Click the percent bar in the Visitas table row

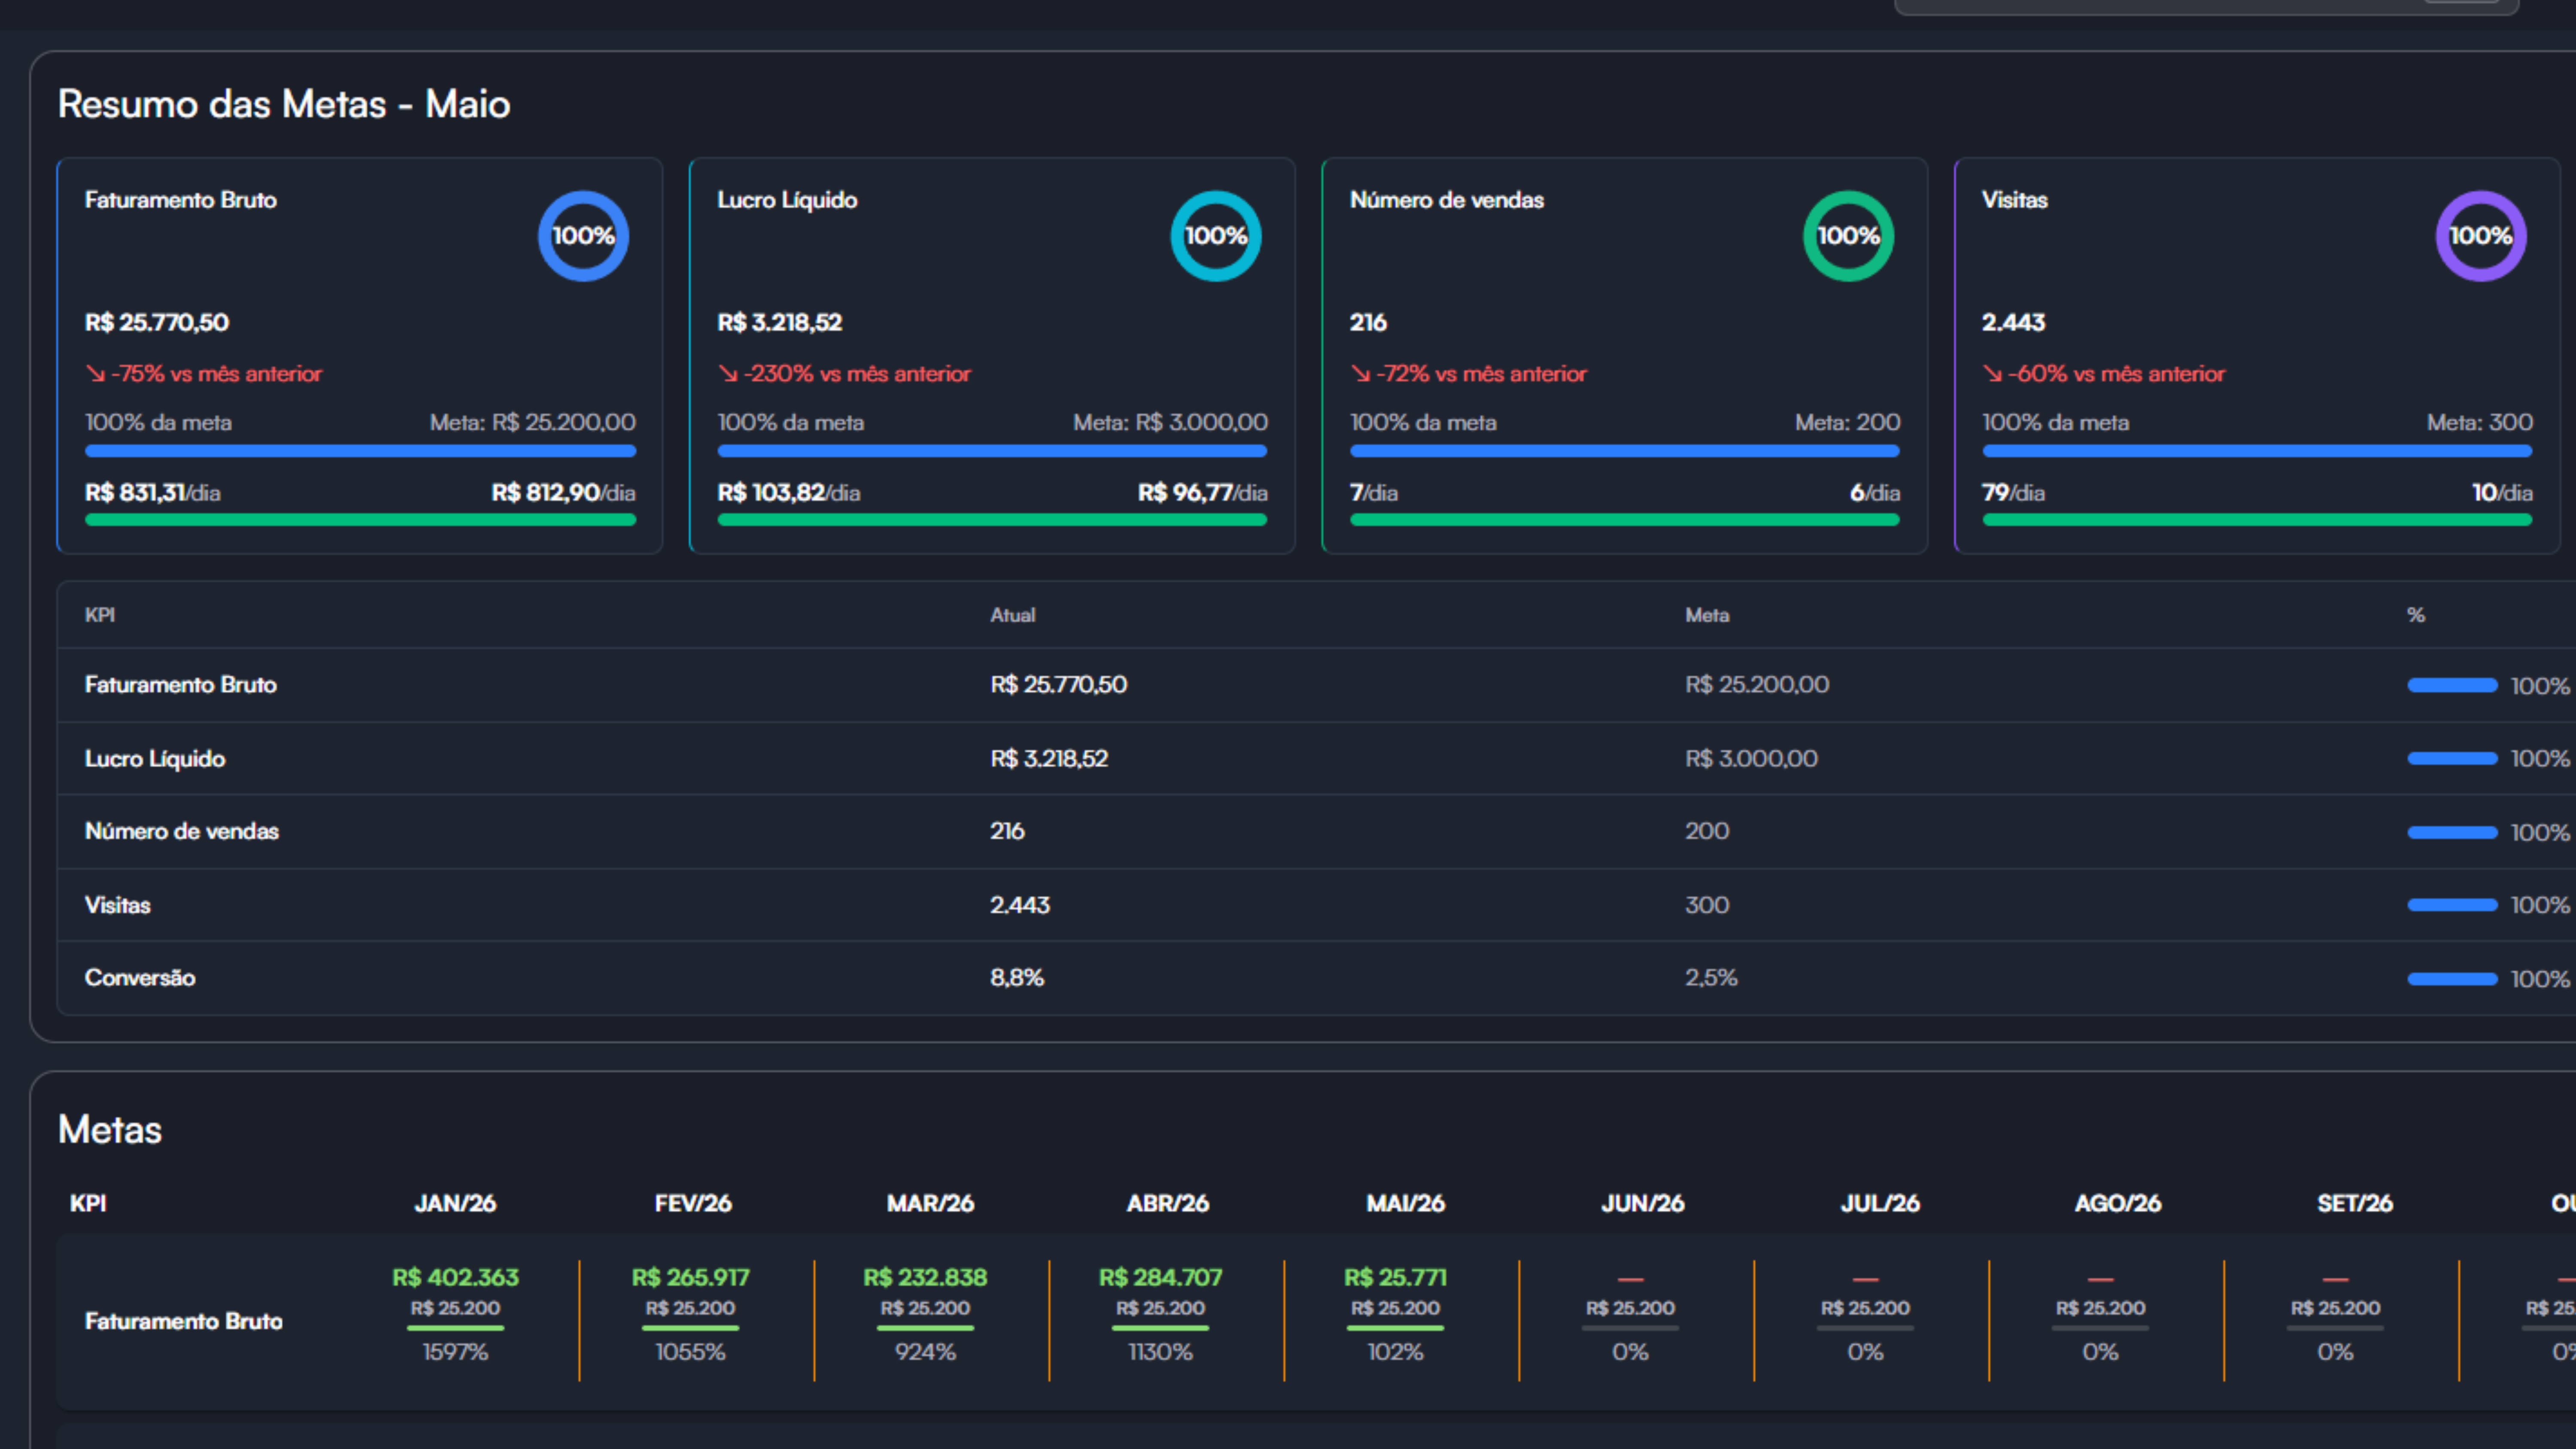pos(2452,905)
